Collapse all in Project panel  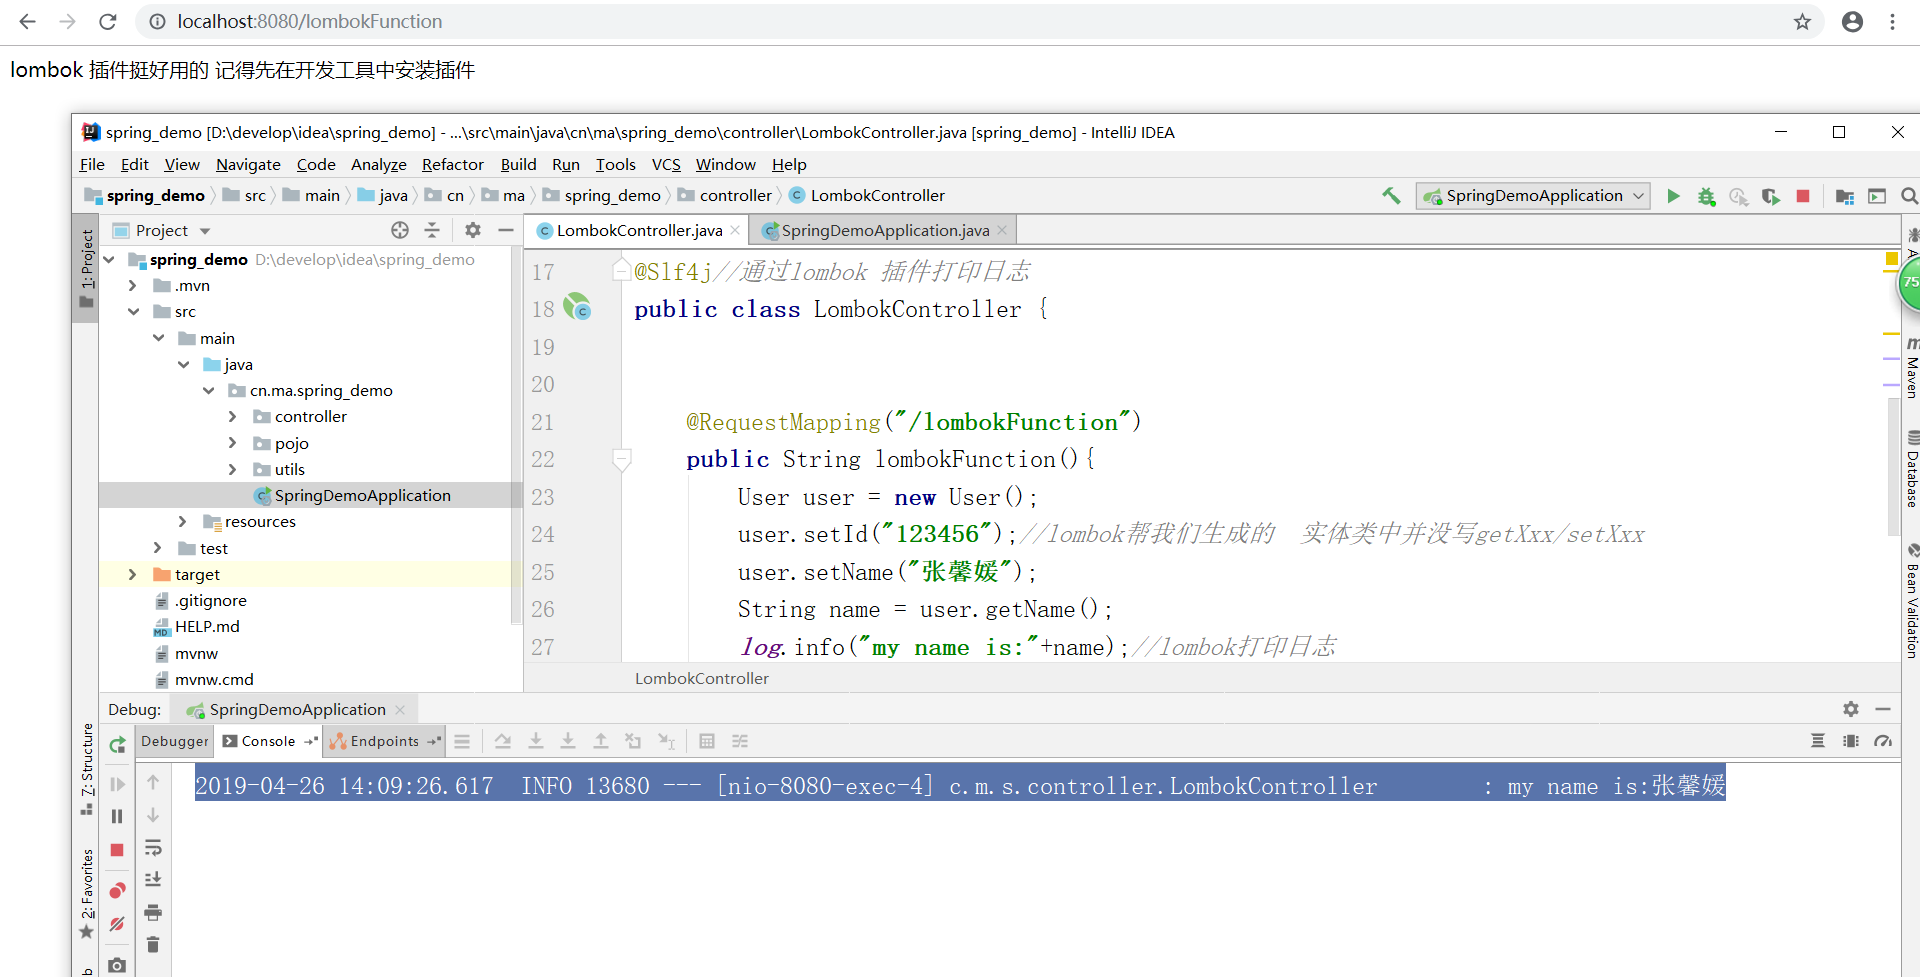432,230
